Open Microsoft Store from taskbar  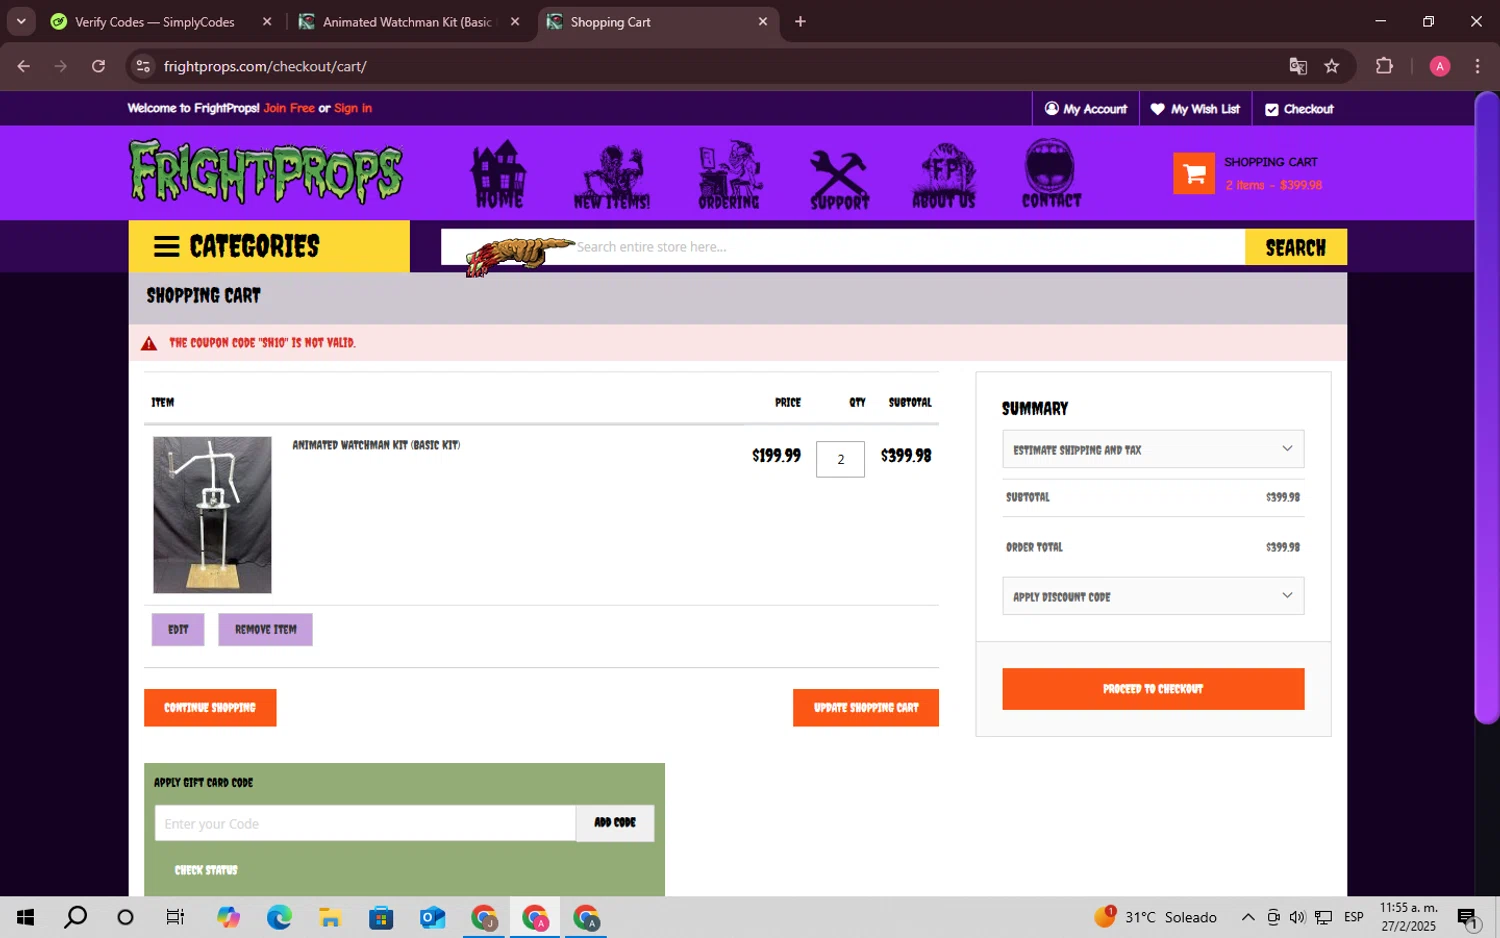coord(381,917)
